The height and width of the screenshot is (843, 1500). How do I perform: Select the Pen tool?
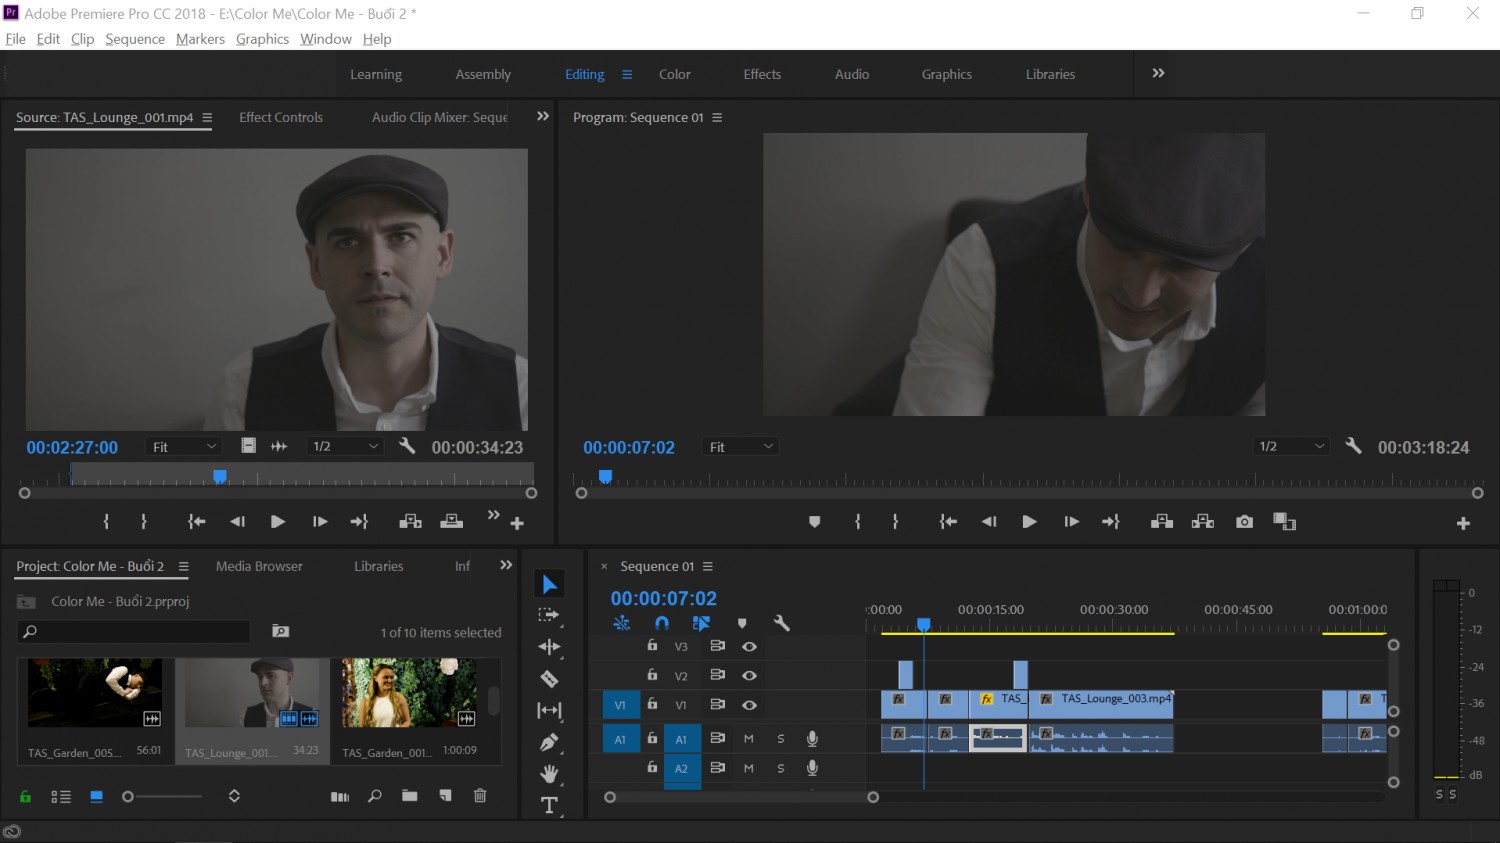(x=549, y=742)
